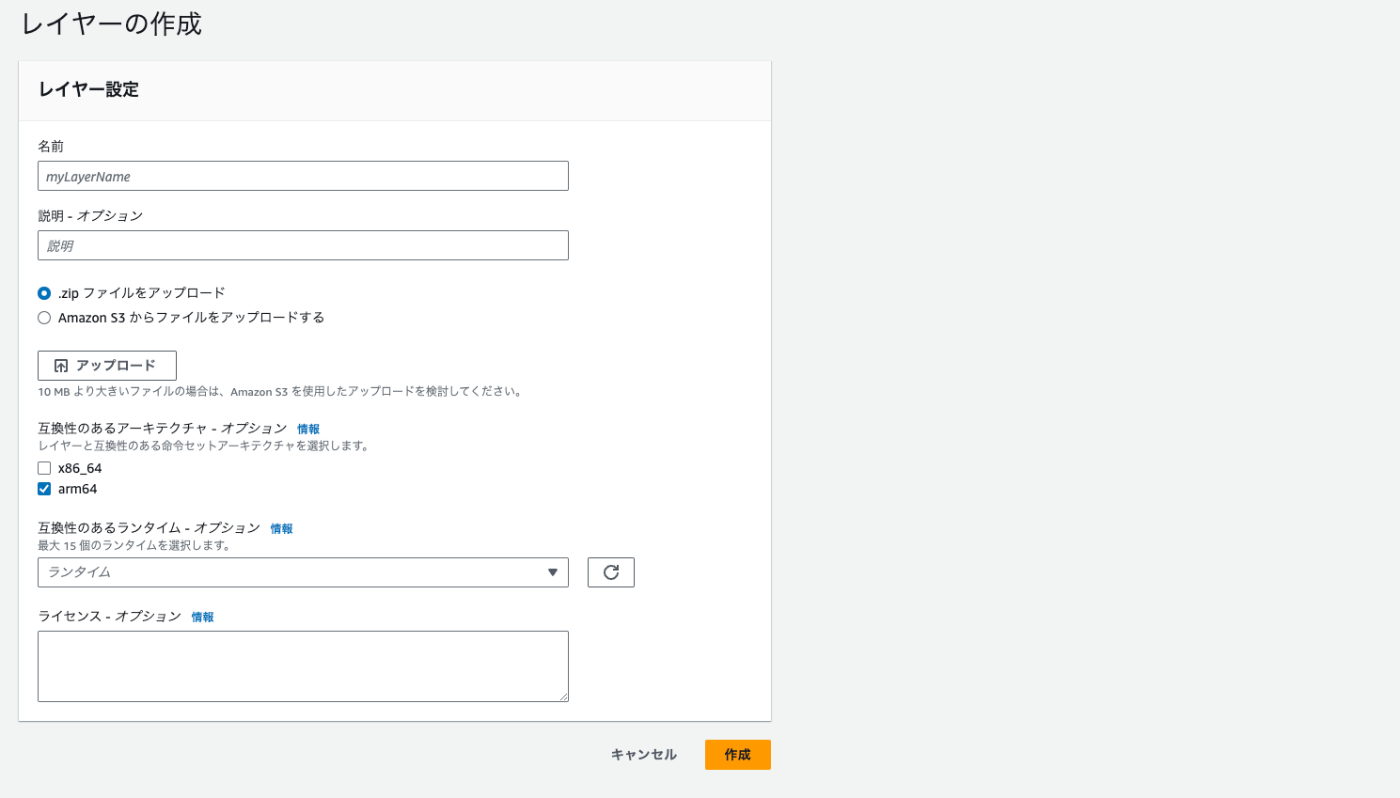Open 情報 link beside 互換性のあるアーキテクチャ
This screenshot has width=1400, height=798.
[x=309, y=427]
